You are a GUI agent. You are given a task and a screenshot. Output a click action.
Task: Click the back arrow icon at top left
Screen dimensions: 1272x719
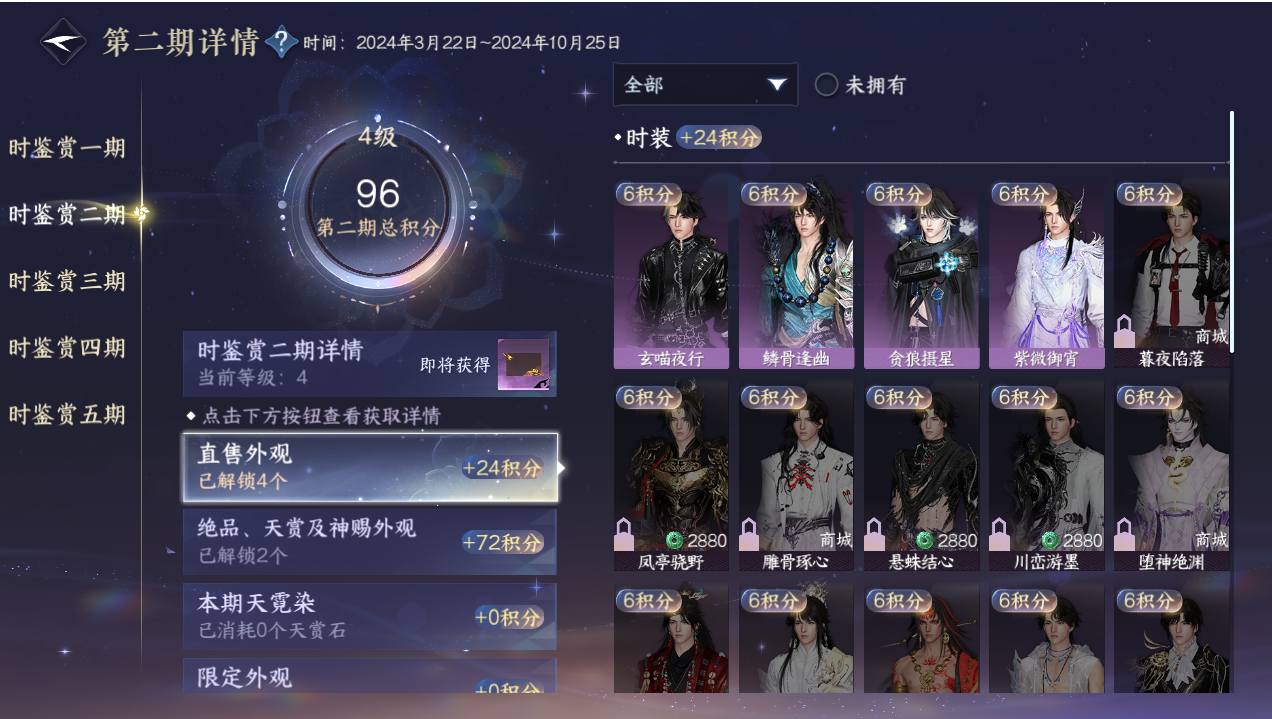[62, 42]
